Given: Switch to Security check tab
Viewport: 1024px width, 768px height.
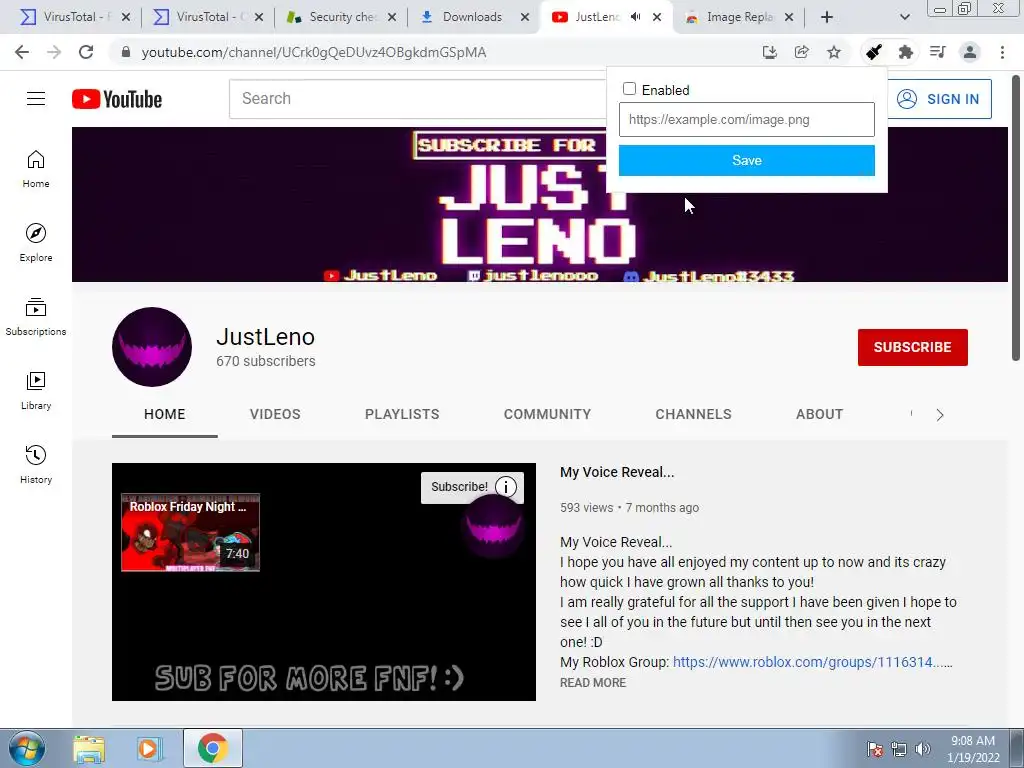Looking at the screenshot, I should 341,17.
